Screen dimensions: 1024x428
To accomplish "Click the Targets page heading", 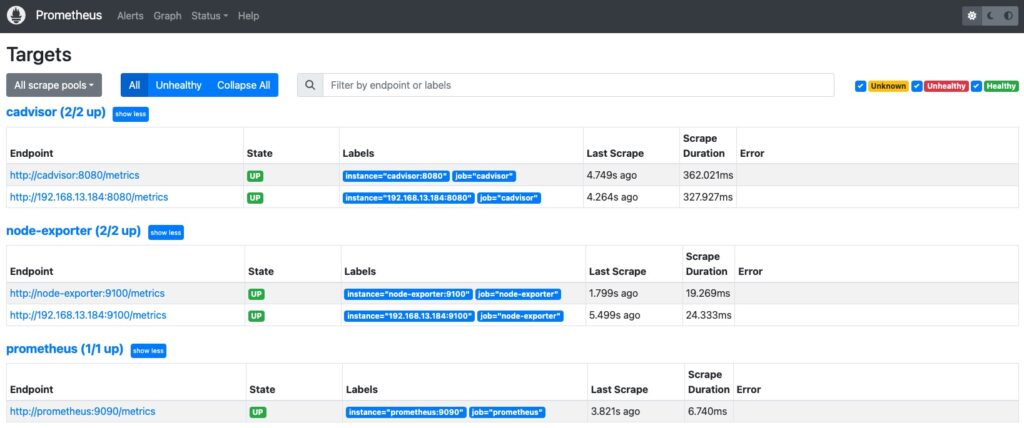I will coord(39,54).
